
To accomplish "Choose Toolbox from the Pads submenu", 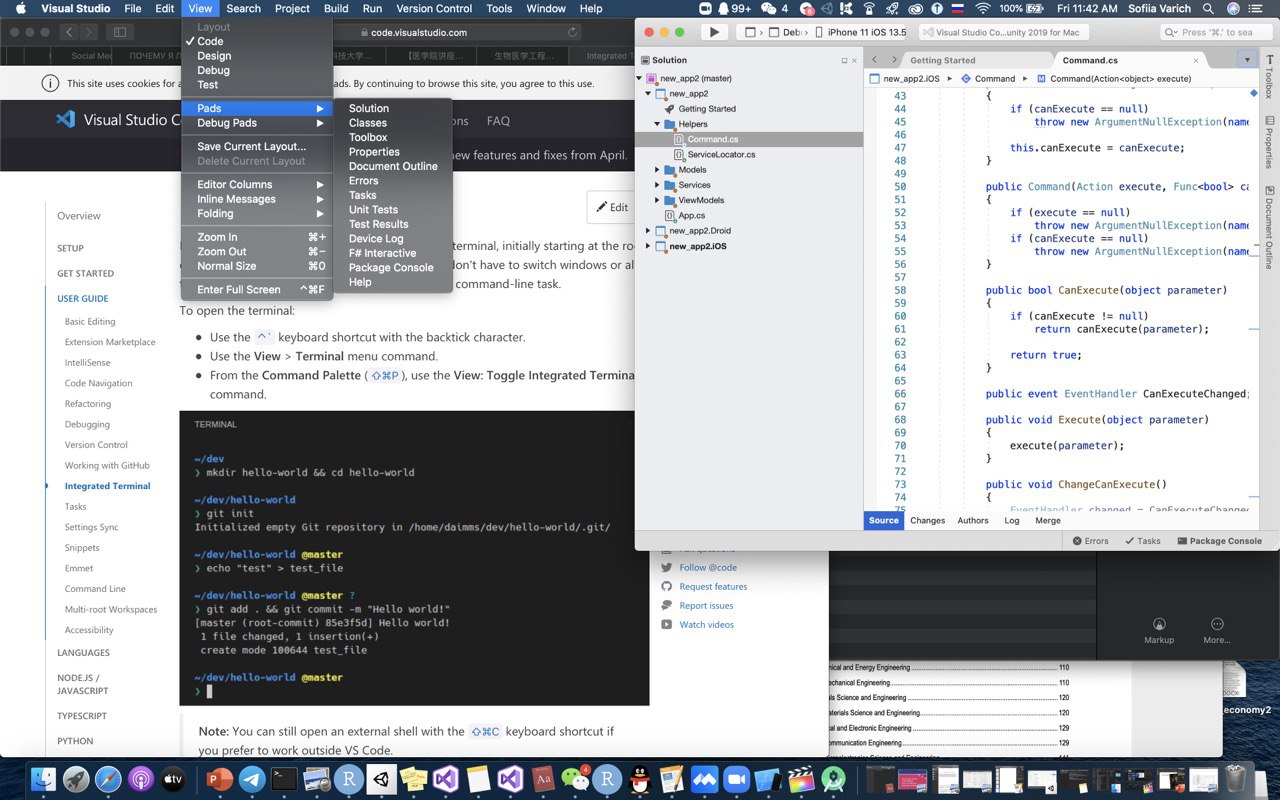I will click(393, 137).
